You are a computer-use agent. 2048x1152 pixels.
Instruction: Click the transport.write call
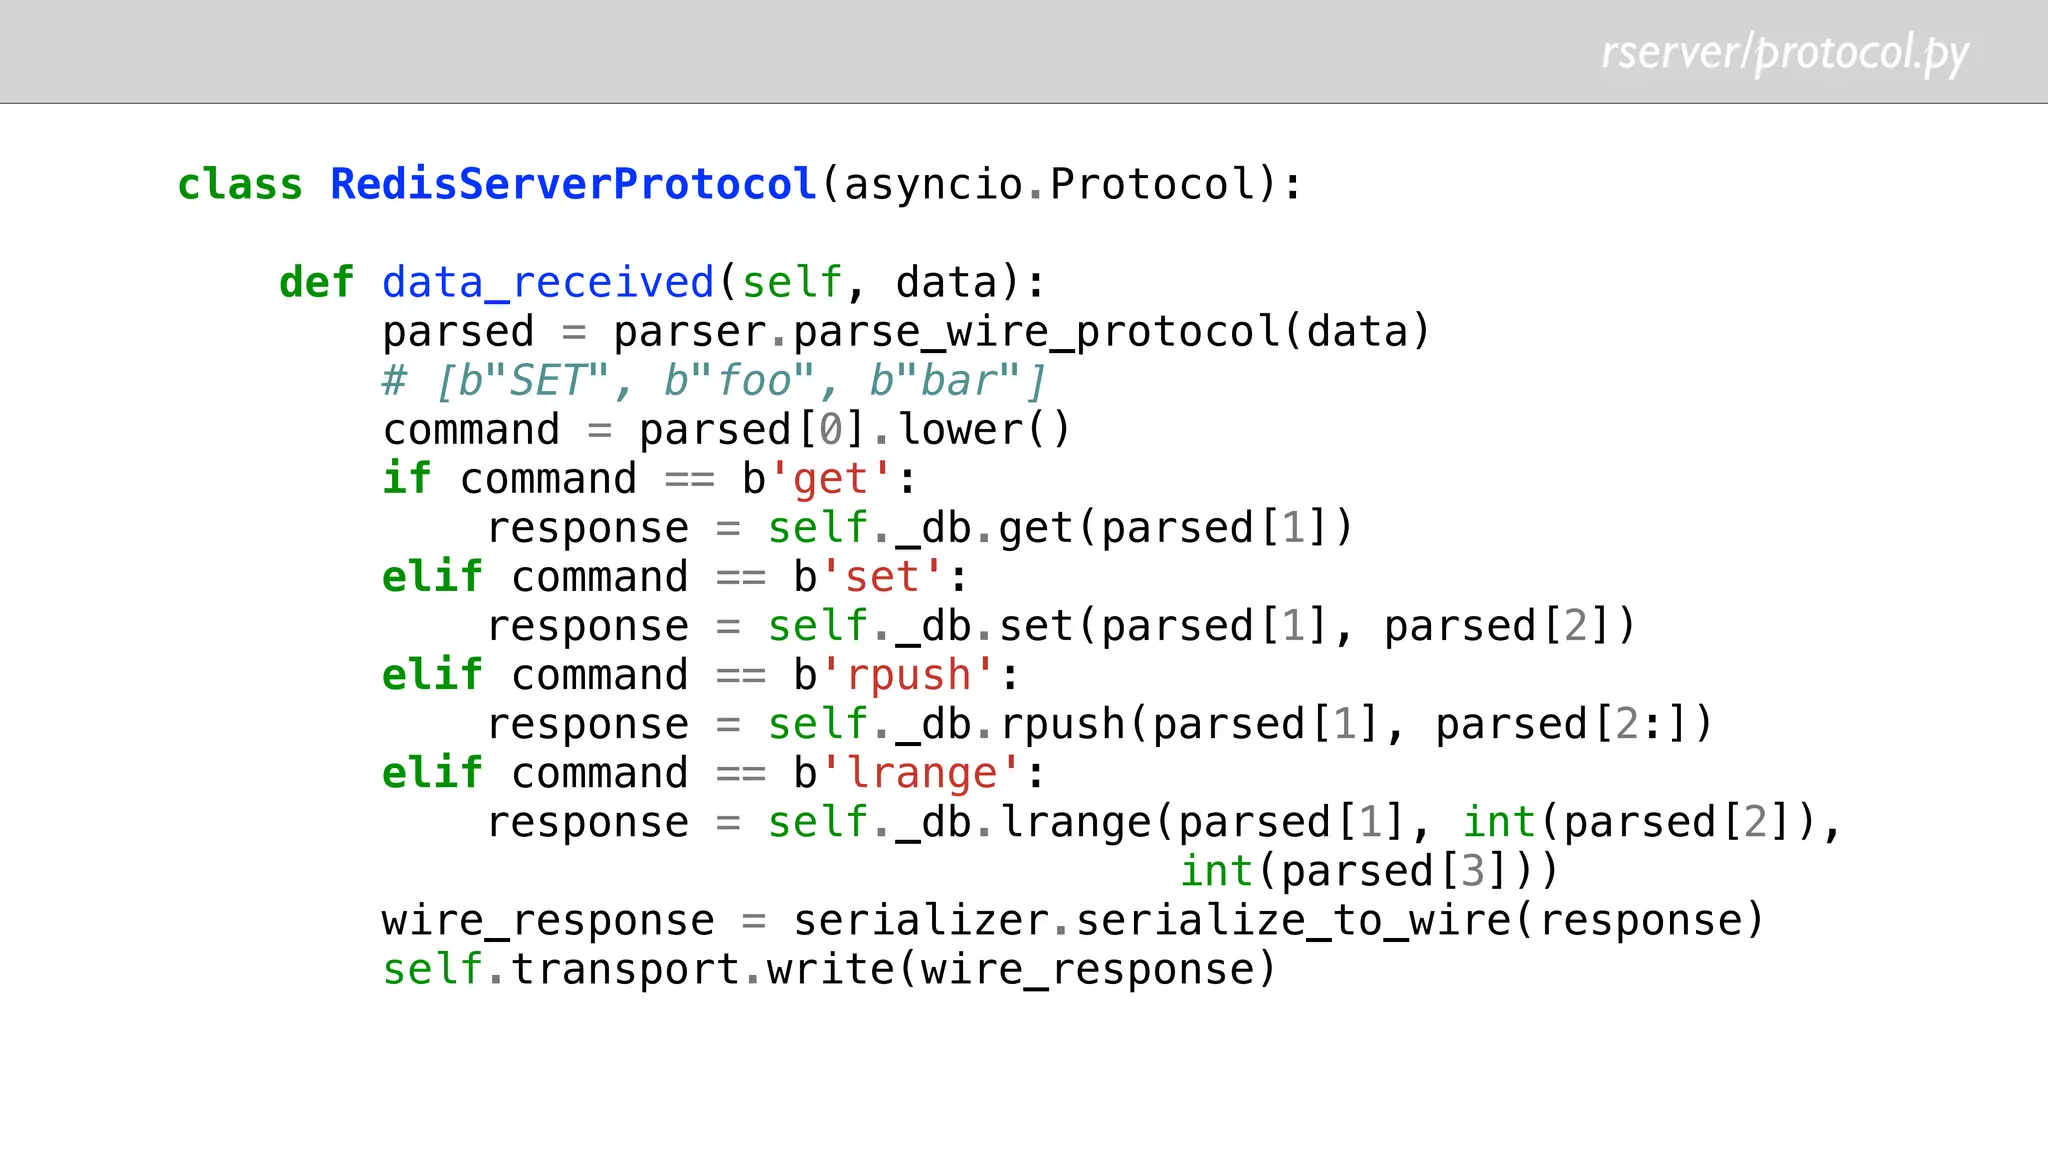pyautogui.click(x=894, y=969)
